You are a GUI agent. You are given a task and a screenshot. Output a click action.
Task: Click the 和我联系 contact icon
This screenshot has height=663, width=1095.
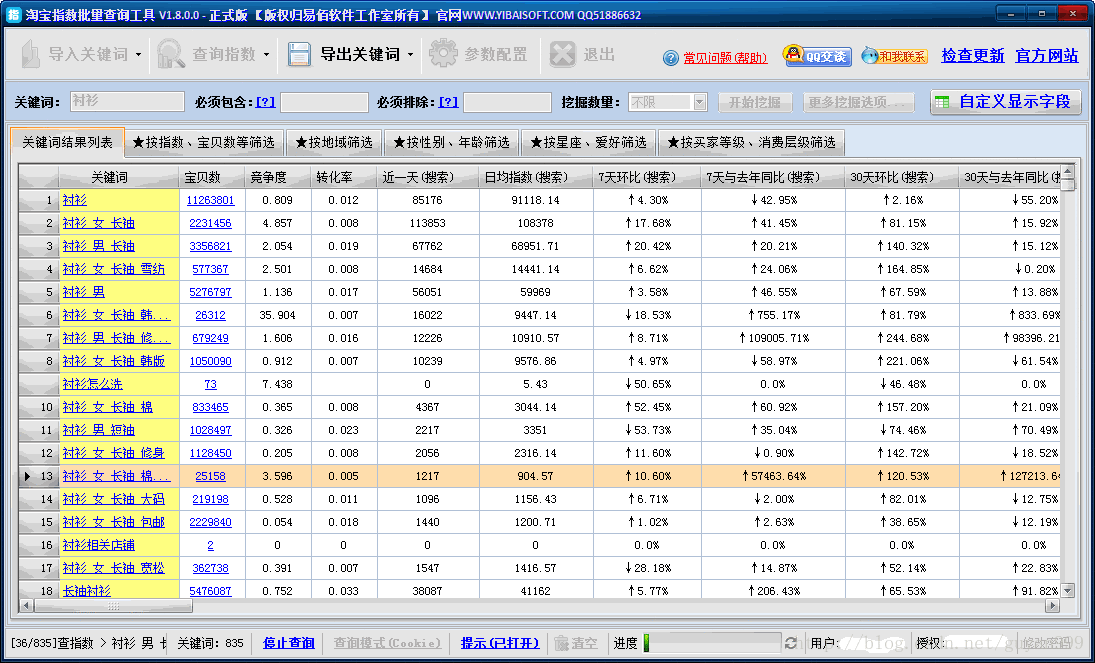coord(894,56)
